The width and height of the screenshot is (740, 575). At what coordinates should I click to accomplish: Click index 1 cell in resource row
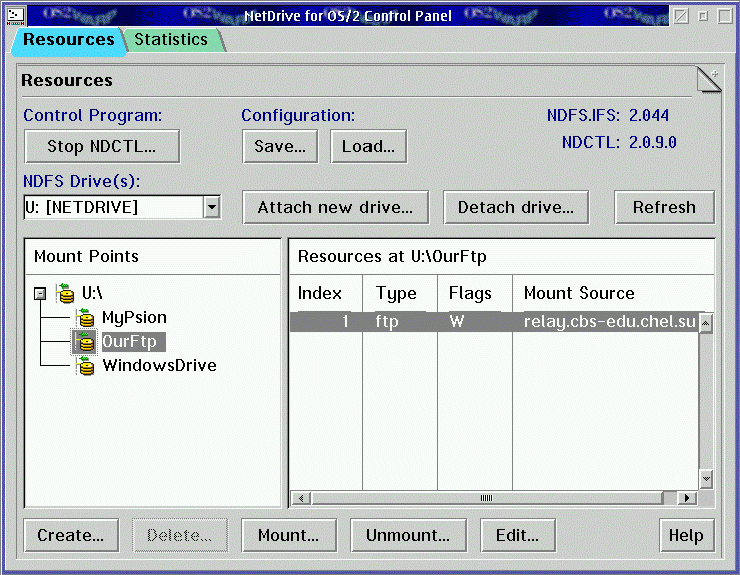(x=326, y=321)
